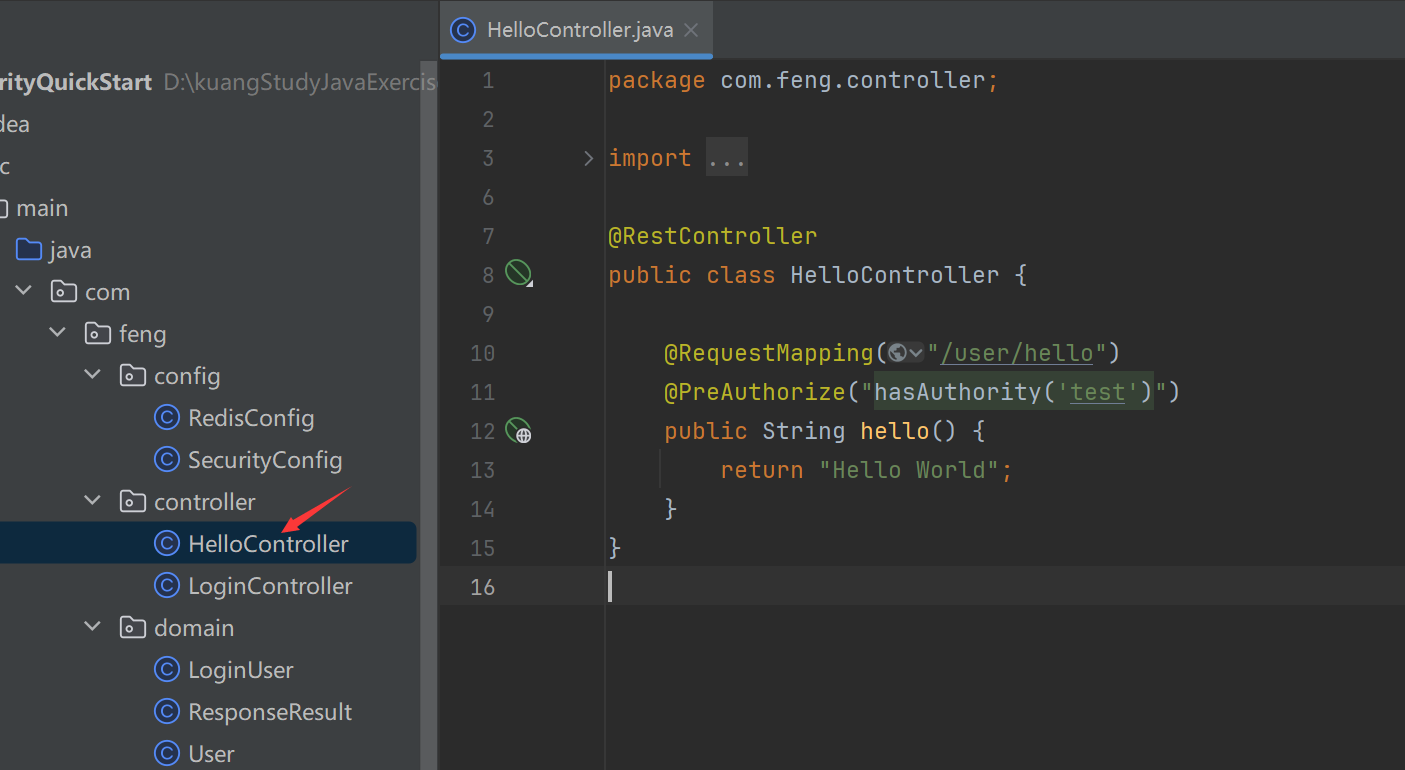Select the HelloController.java editor tab
This screenshot has height=770, width=1405.
(x=576, y=30)
